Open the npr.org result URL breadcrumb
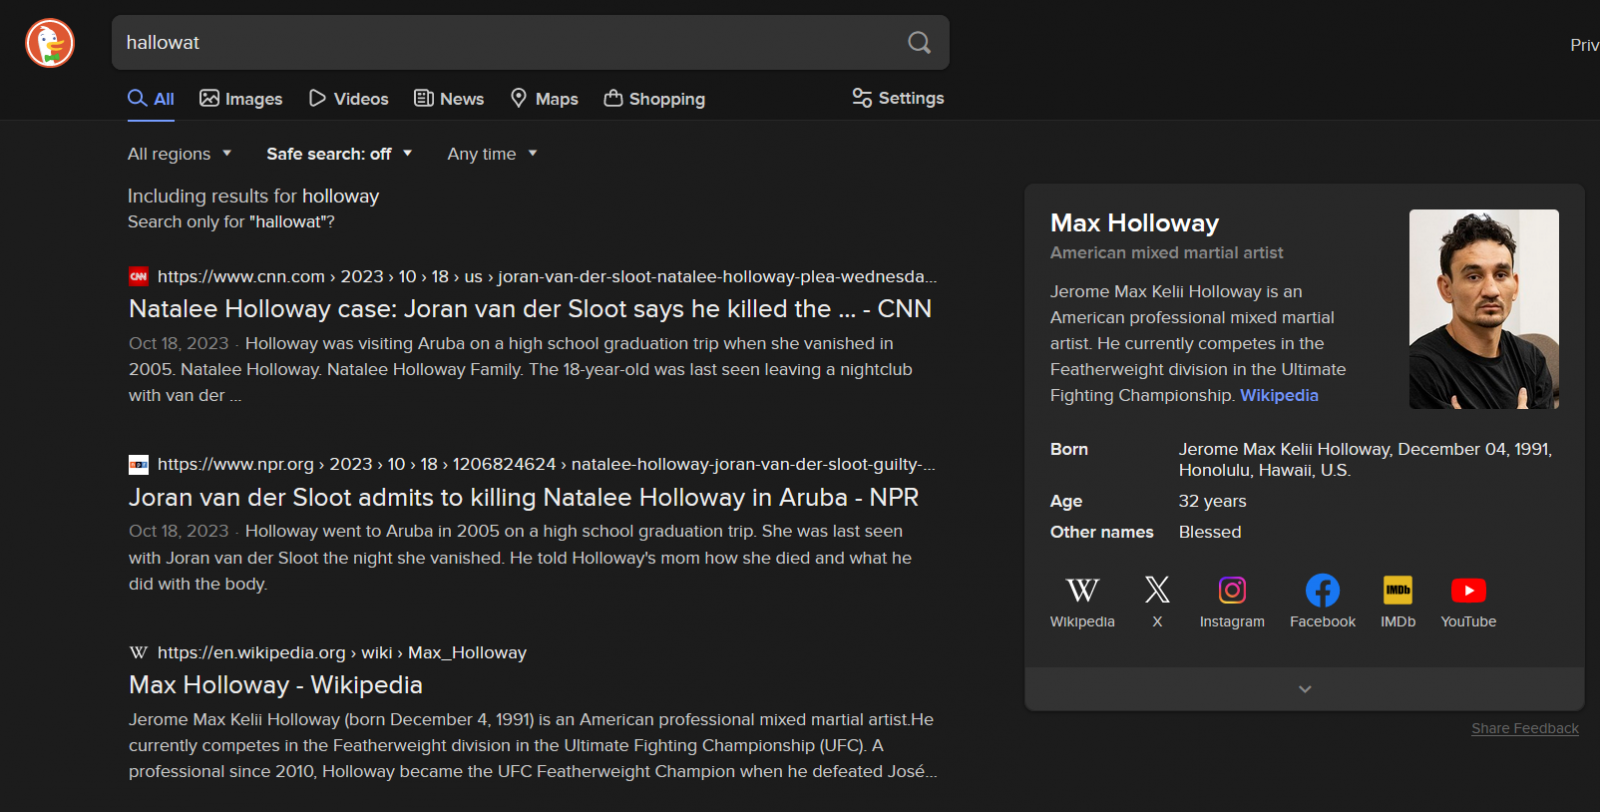The image size is (1600, 812). 546,464
